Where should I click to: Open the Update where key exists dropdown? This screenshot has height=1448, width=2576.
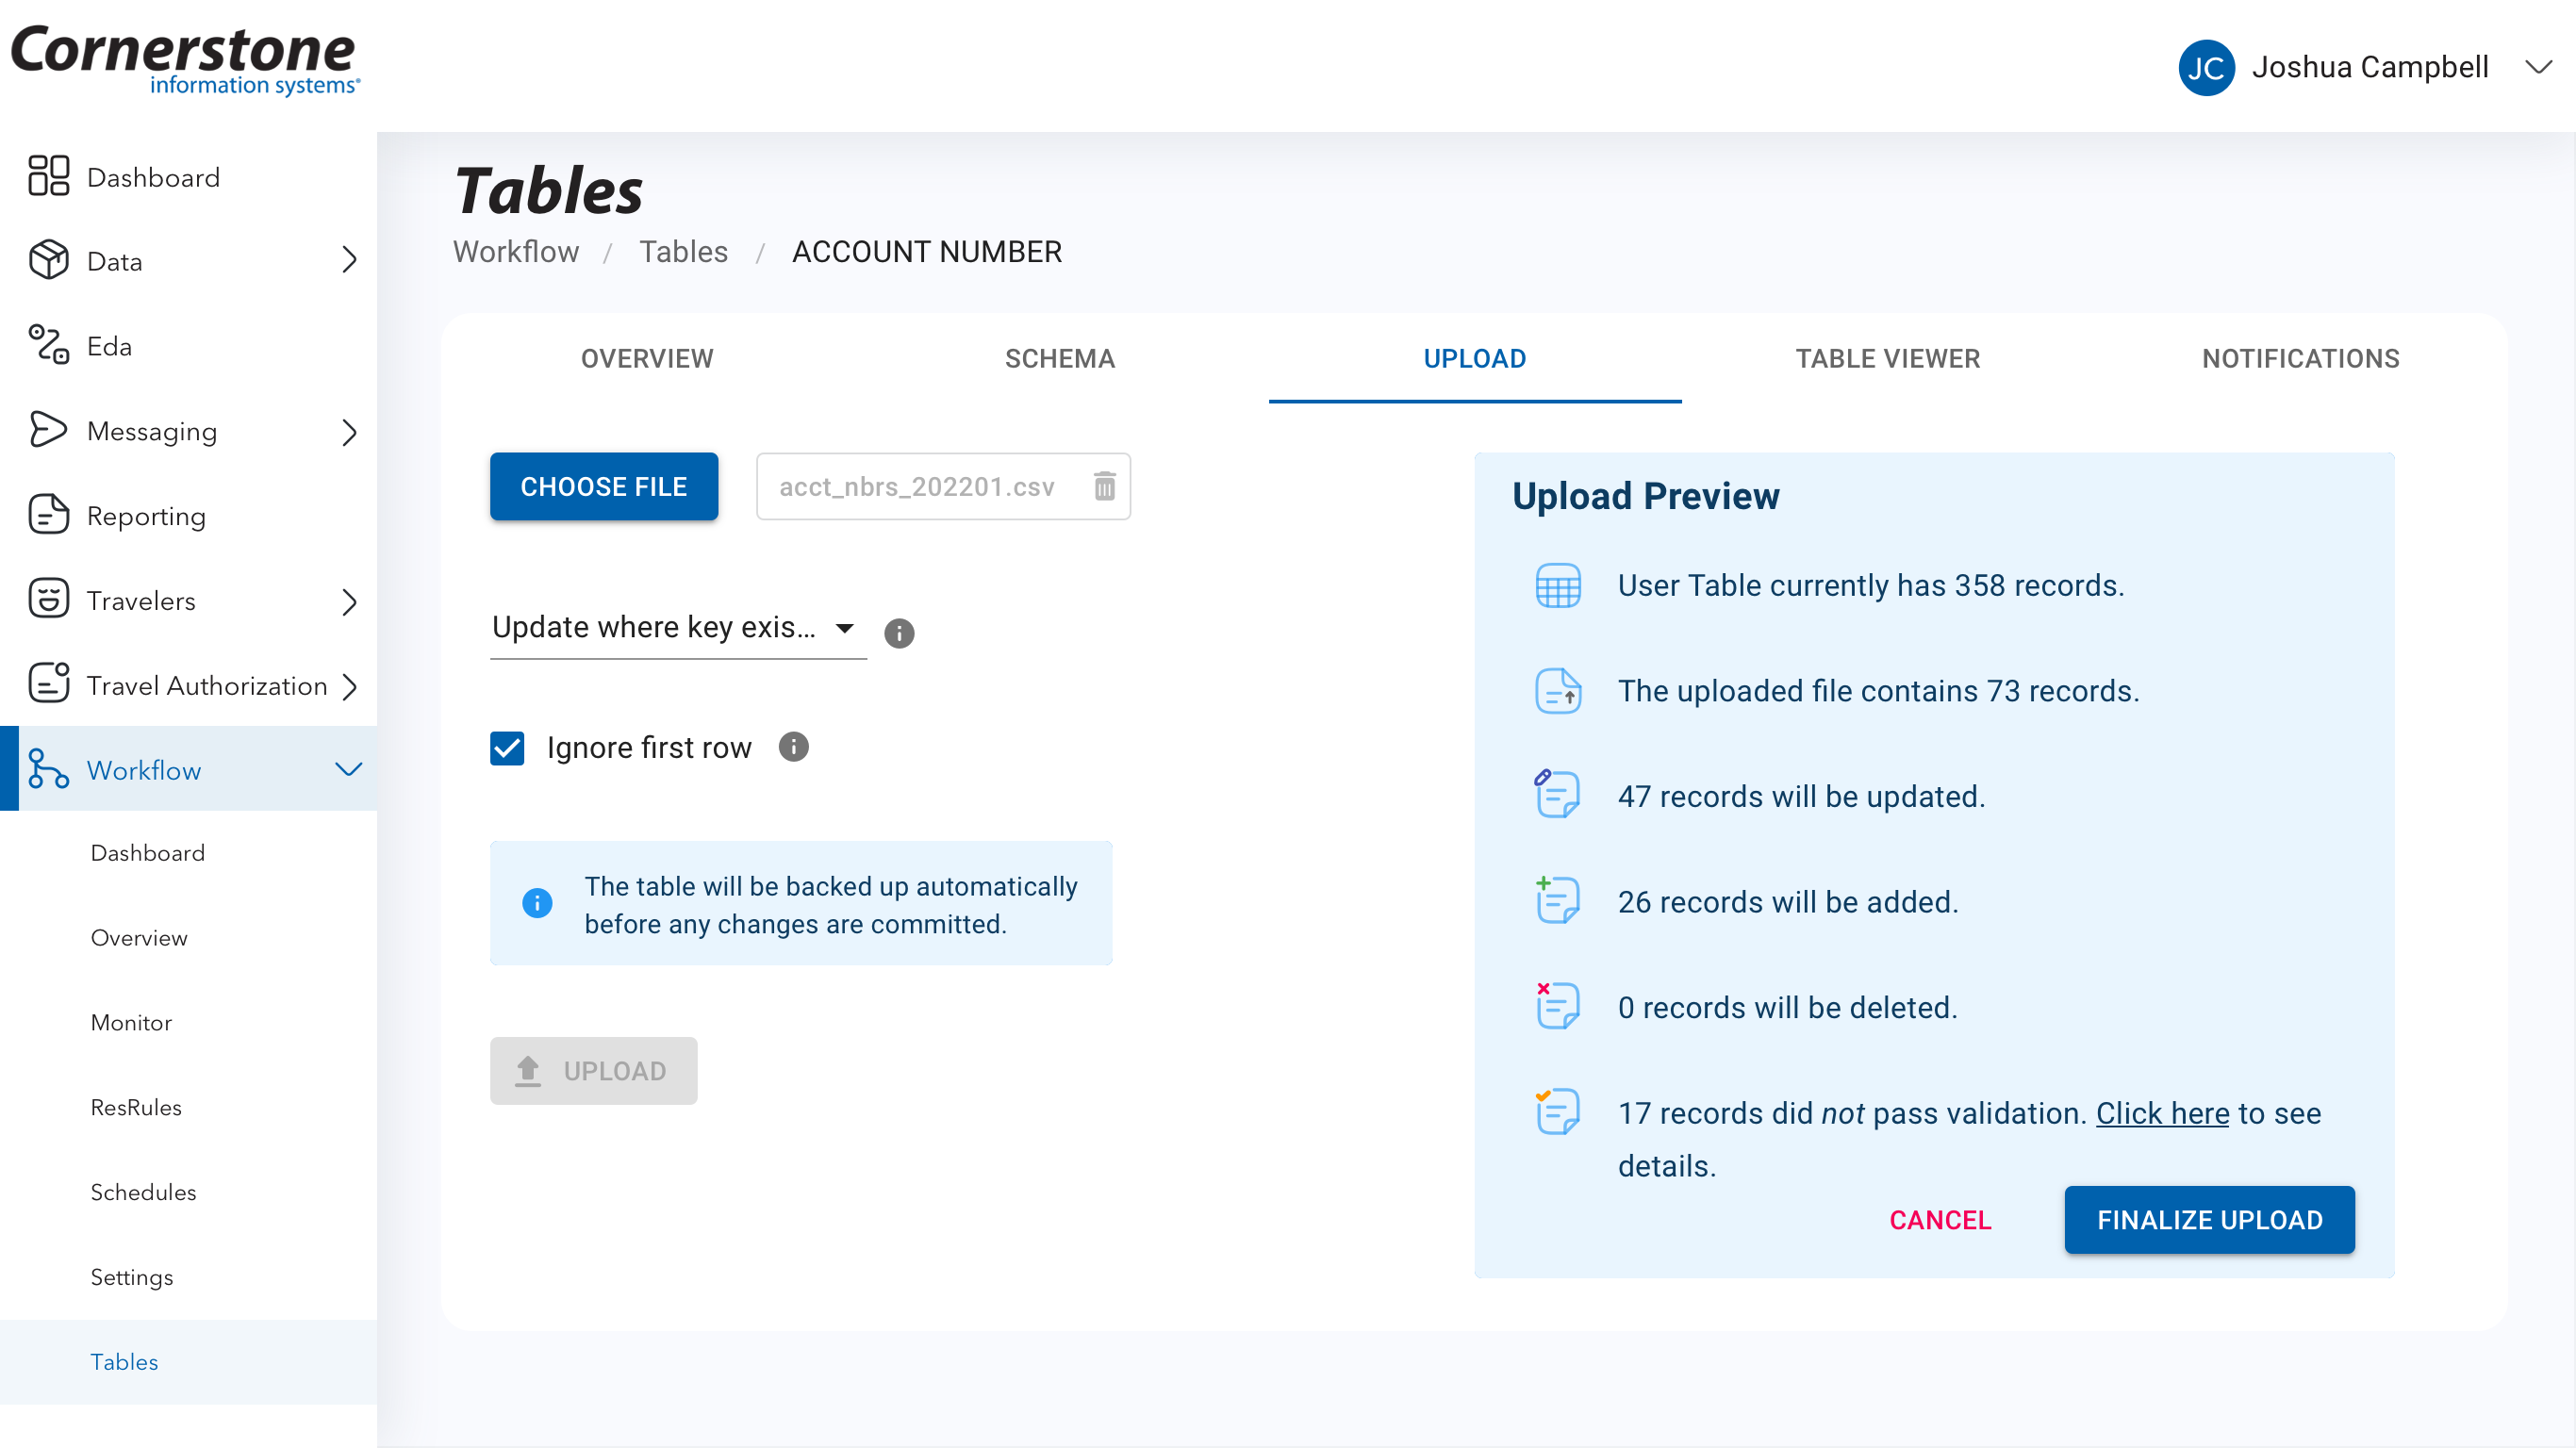tap(677, 627)
